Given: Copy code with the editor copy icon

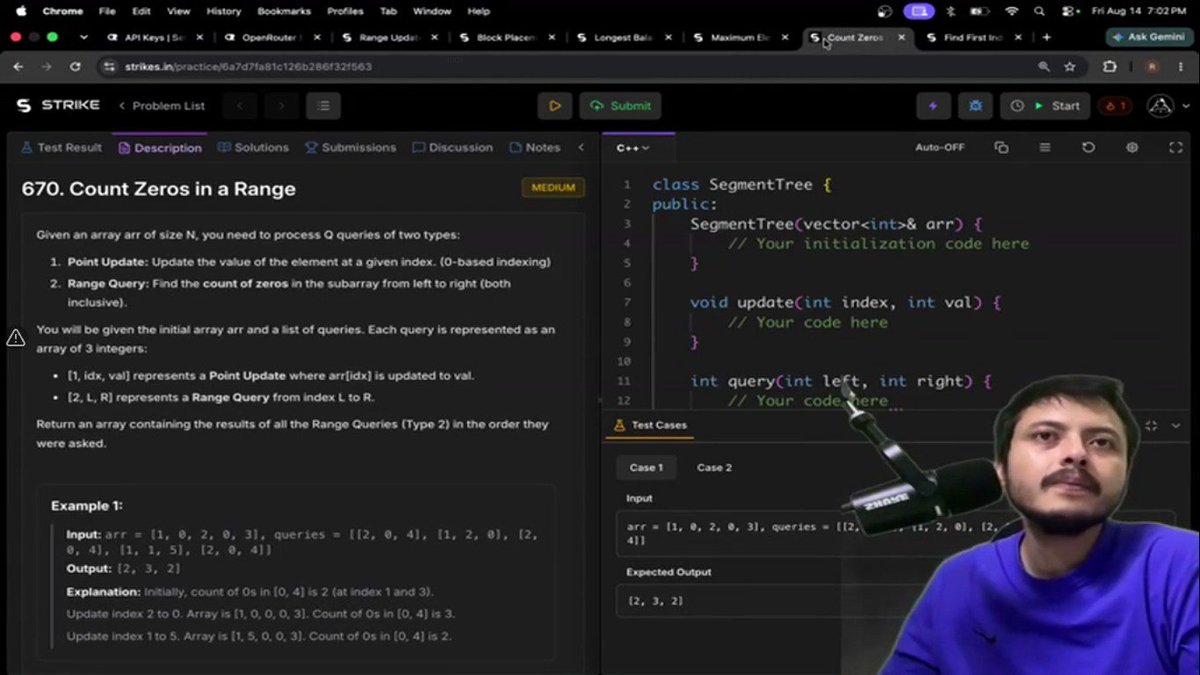Looking at the screenshot, I should pos(1001,147).
